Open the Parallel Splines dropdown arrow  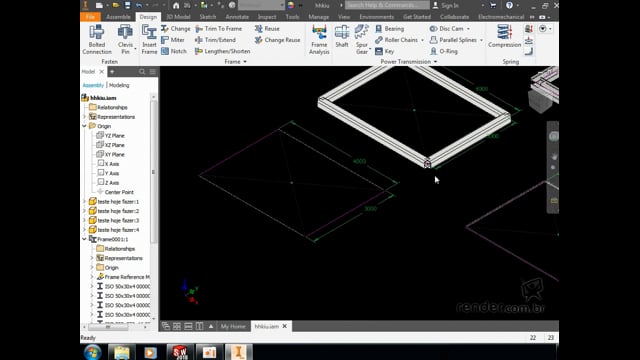tap(481, 40)
